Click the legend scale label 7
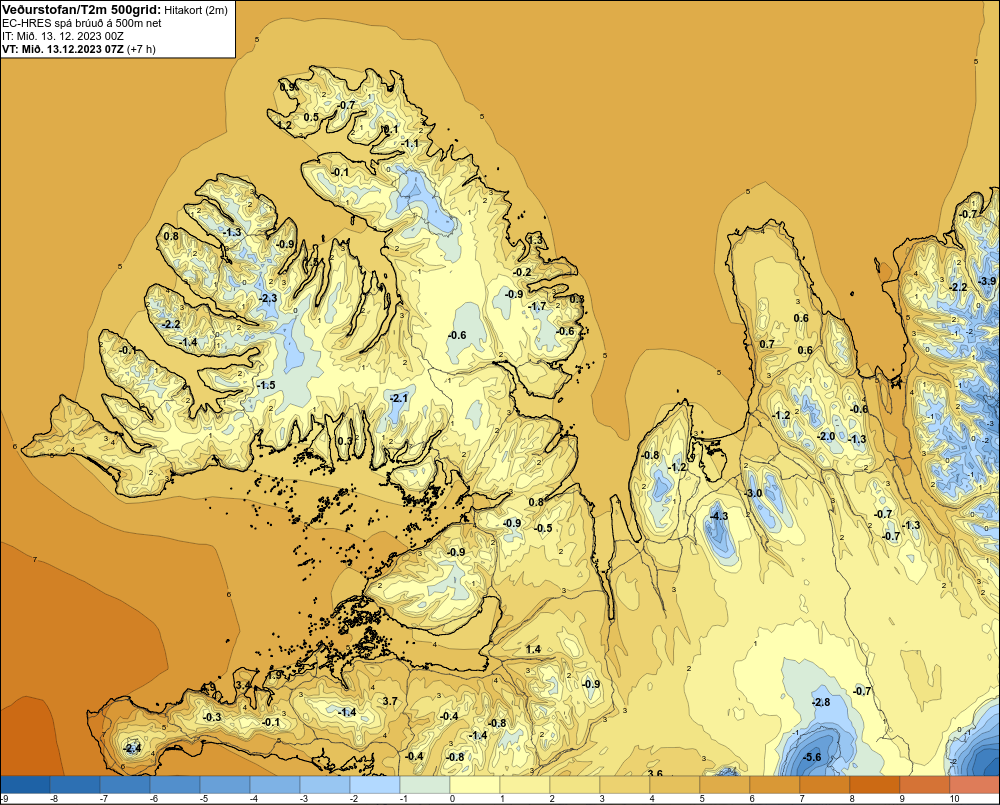The image size is (1000, 805). coord(802,799)
